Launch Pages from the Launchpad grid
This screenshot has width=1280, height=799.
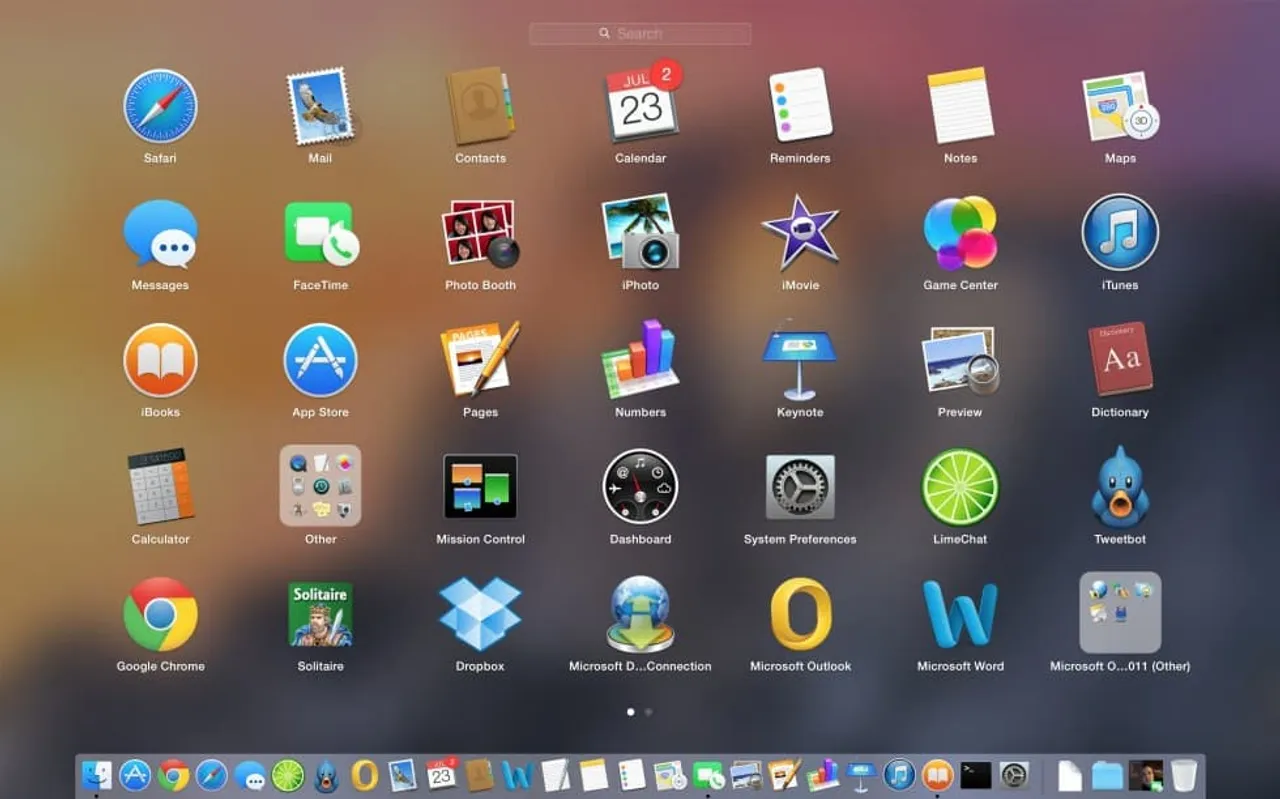point(480,359)
